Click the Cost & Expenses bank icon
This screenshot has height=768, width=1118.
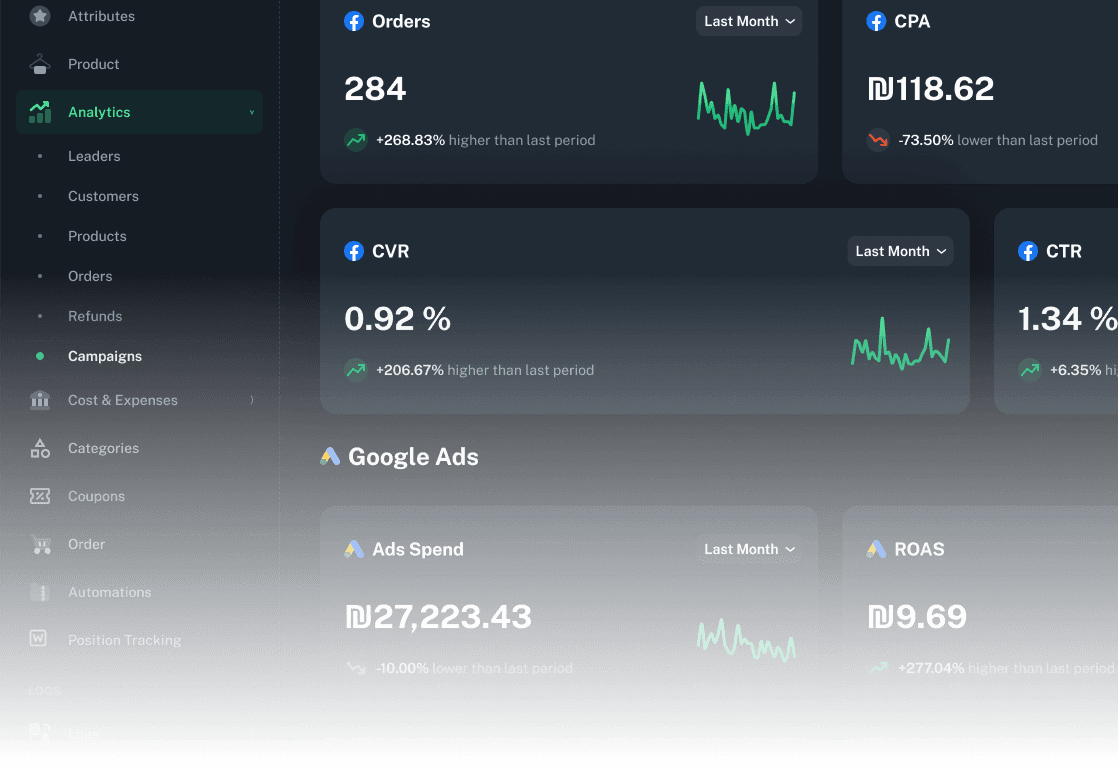click(40, 400)
